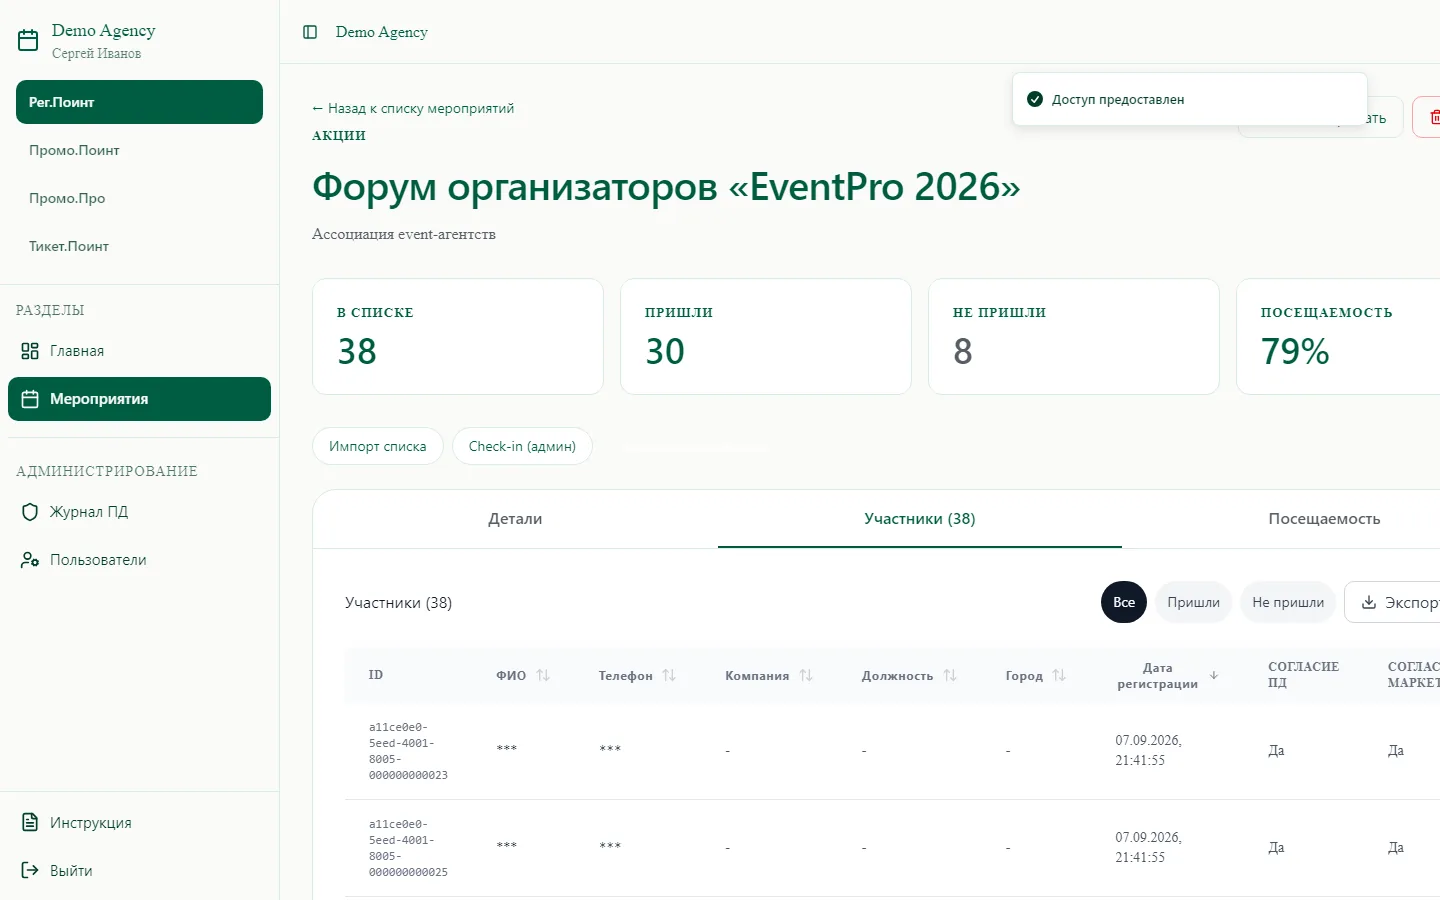Click the Участники (38) list heading
The image size is (1440, 900).
pyautogui.click(x=398, y=602)
